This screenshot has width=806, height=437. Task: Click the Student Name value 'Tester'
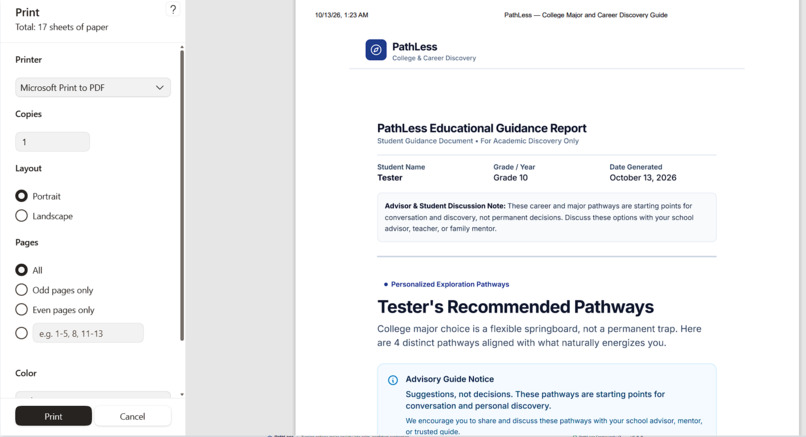pyautogui.click(x=390, y=178)
